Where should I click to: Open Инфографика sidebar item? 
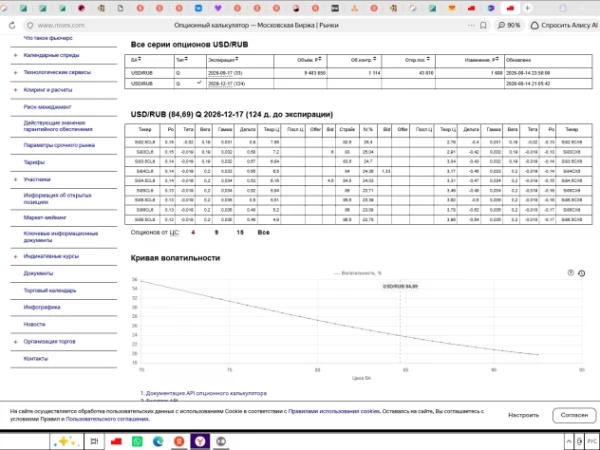pyautogui.click(x=42, y=307)
